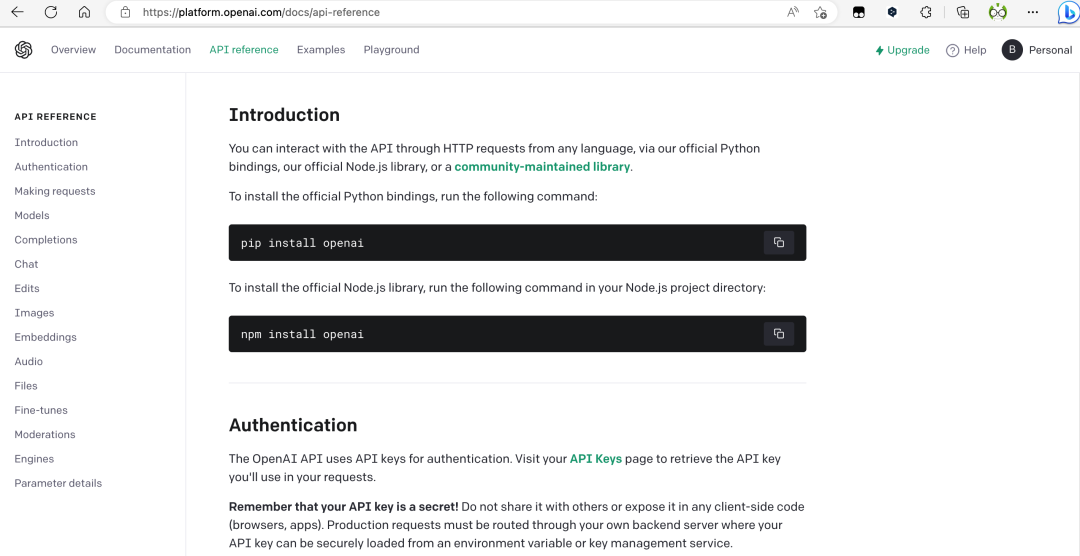This screenshot has height=556, width=1080.
Task: Switch to the Playground tab
Action: 391,50
